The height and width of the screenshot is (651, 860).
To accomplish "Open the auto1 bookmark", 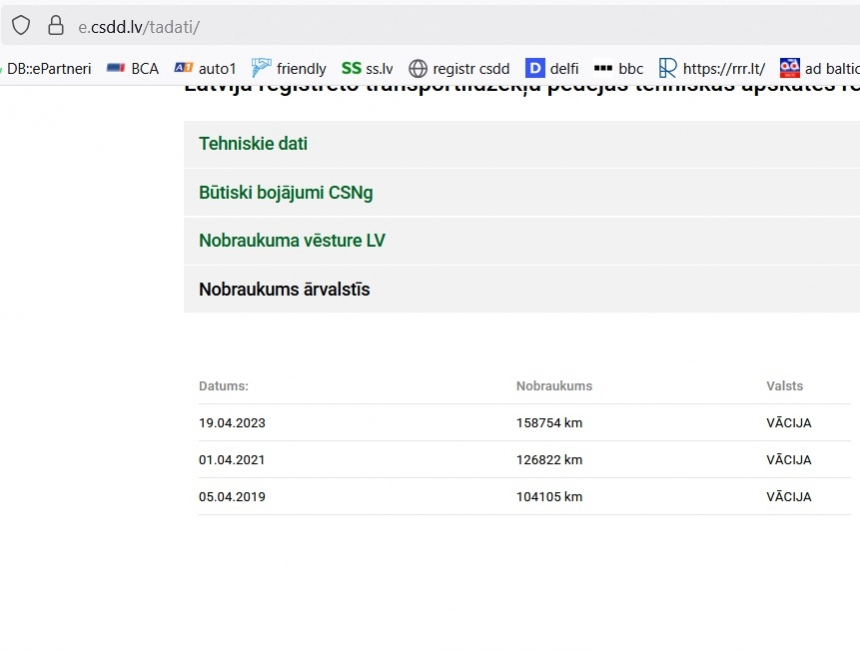I will [x=205, y=69].
